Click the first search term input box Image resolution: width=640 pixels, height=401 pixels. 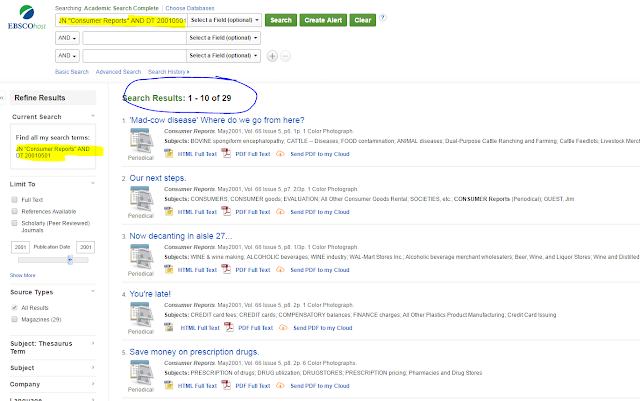coord(121,20)
